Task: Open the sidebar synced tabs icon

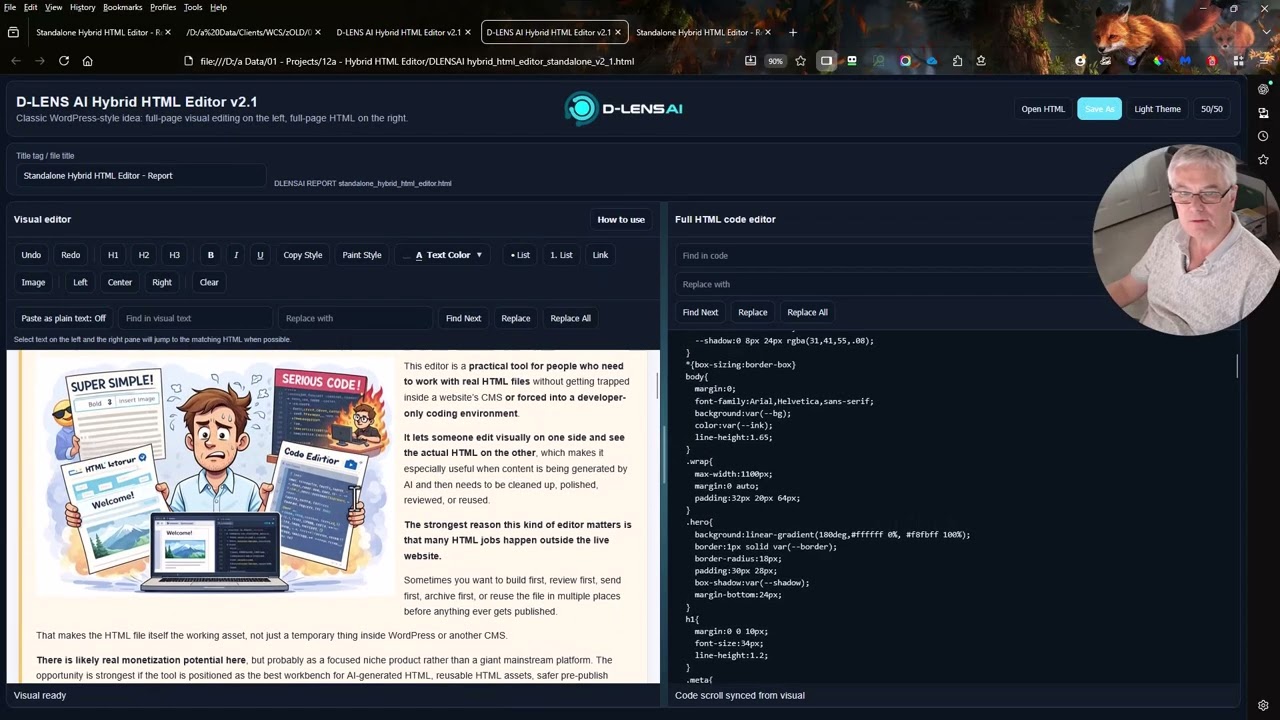Action: point(1264,113)
